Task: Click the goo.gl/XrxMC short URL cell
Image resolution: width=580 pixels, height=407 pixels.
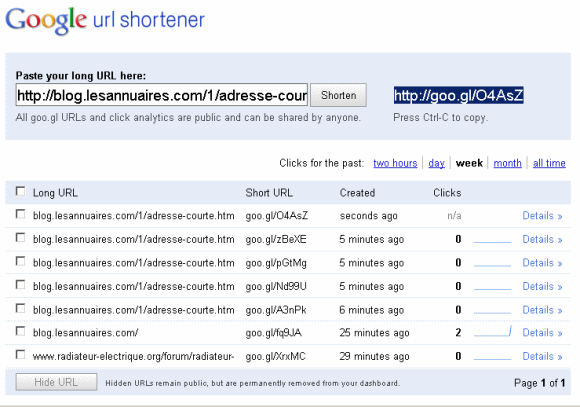Action: [276, 356]
